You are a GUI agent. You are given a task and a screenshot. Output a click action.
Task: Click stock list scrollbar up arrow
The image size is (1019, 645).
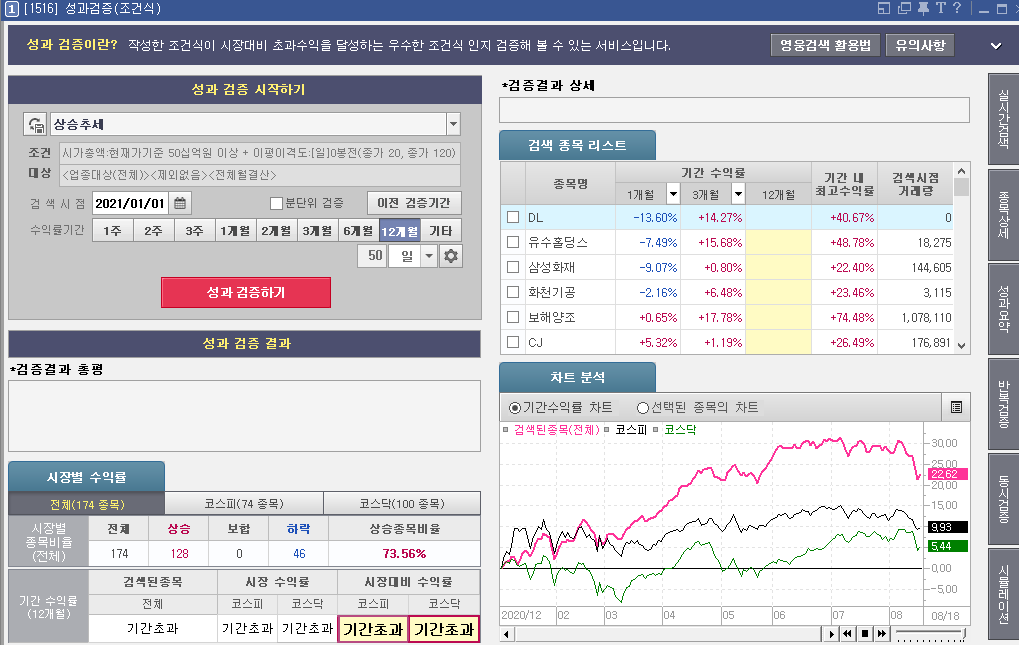tap(962, 171)
